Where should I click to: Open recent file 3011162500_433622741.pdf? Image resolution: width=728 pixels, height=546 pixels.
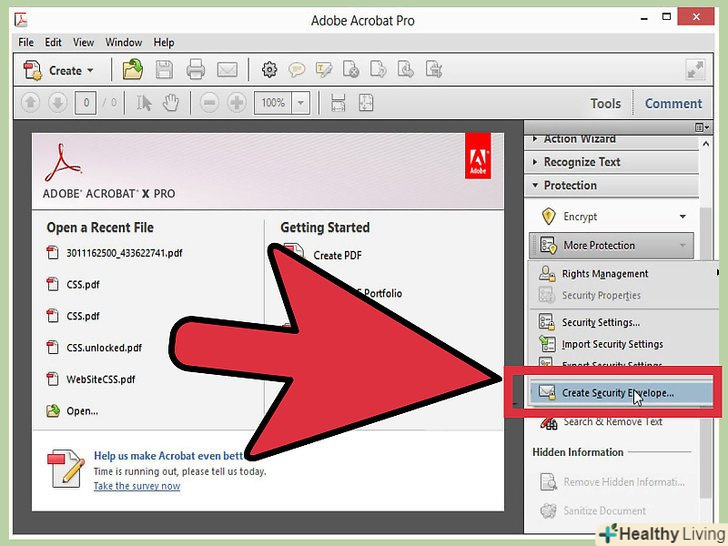(x=114, y=253)
